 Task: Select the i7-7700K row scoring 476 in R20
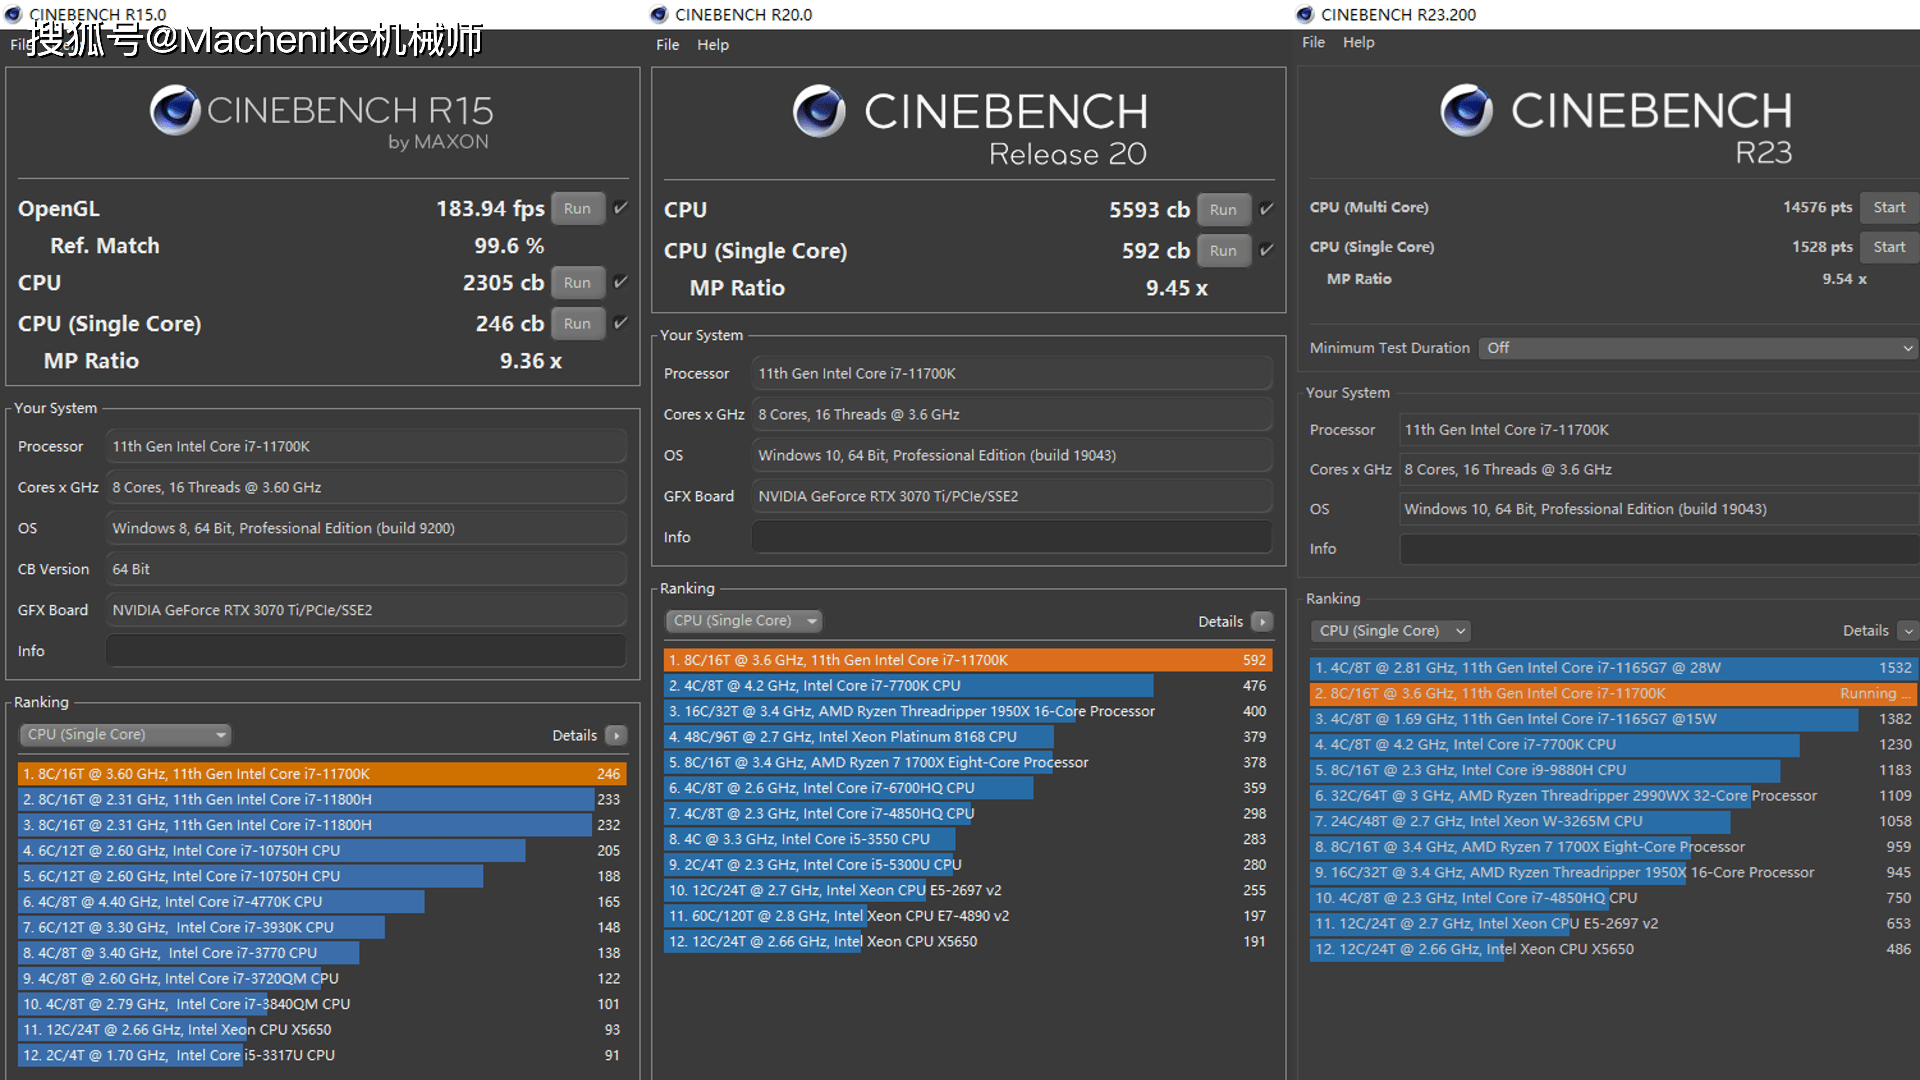[968, 685]
